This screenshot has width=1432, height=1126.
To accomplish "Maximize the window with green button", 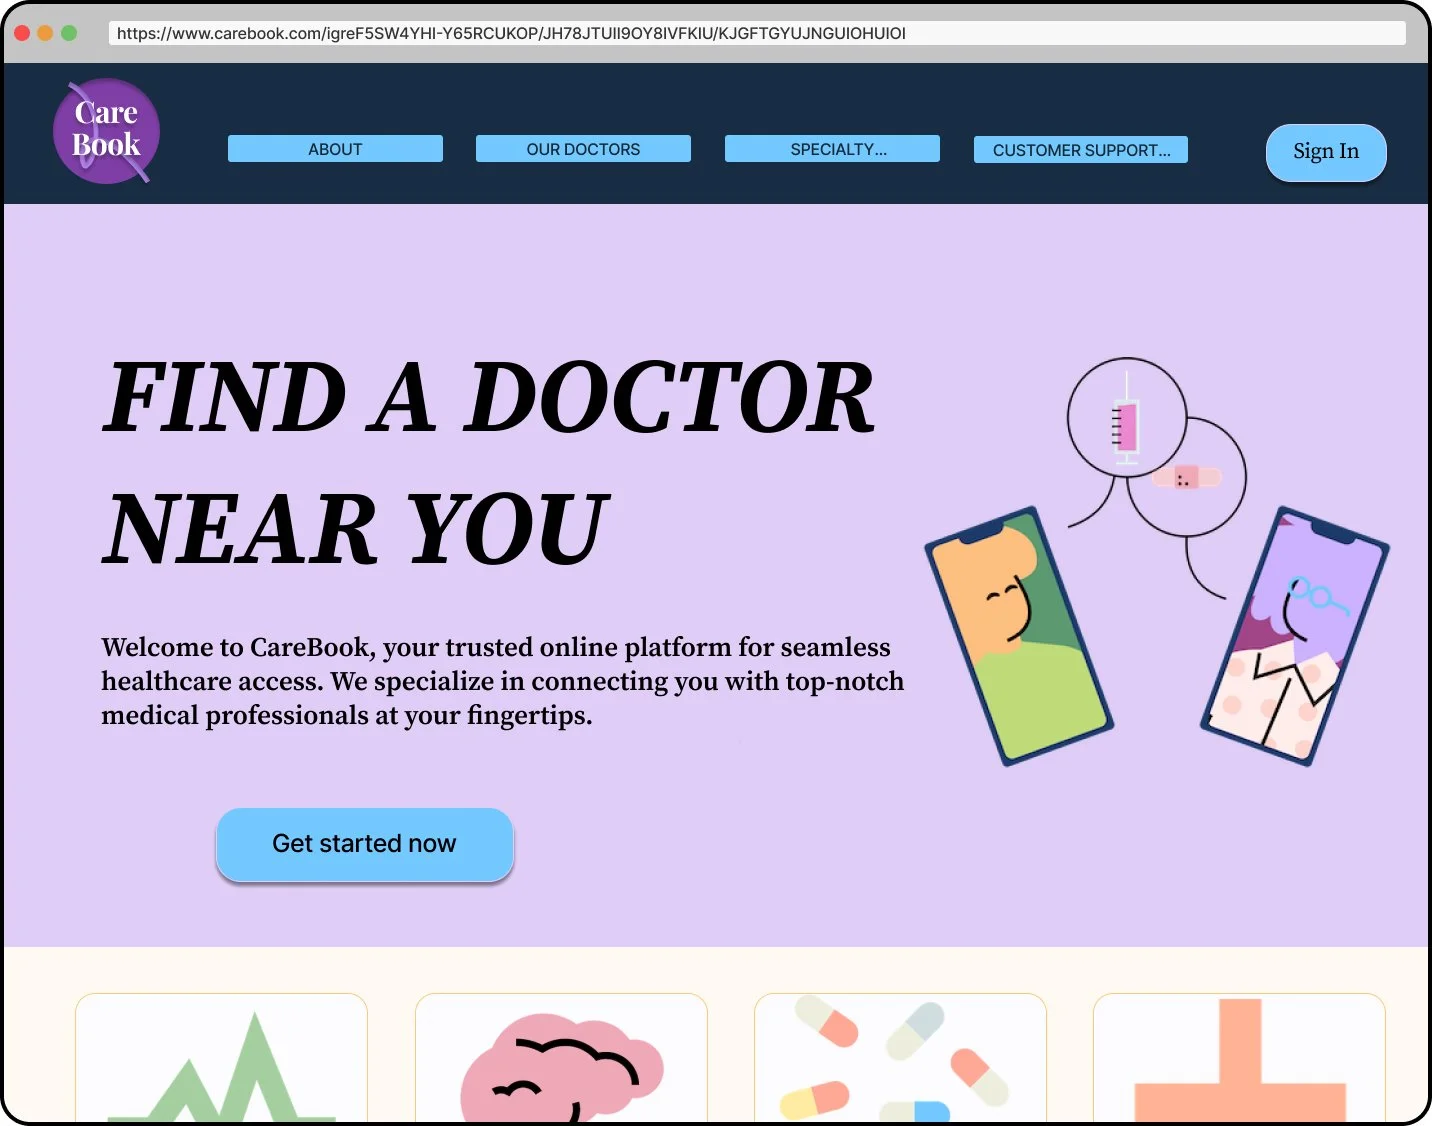I will pyautogui.click(x=69, y=33).
